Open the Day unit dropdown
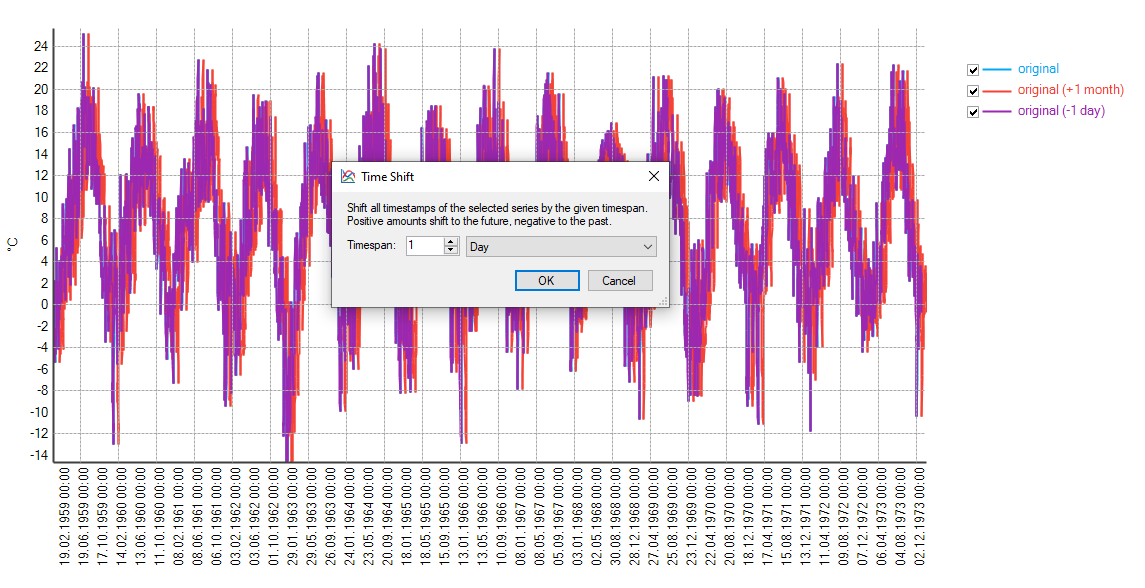1145x588 pixels. coord(561,246)
